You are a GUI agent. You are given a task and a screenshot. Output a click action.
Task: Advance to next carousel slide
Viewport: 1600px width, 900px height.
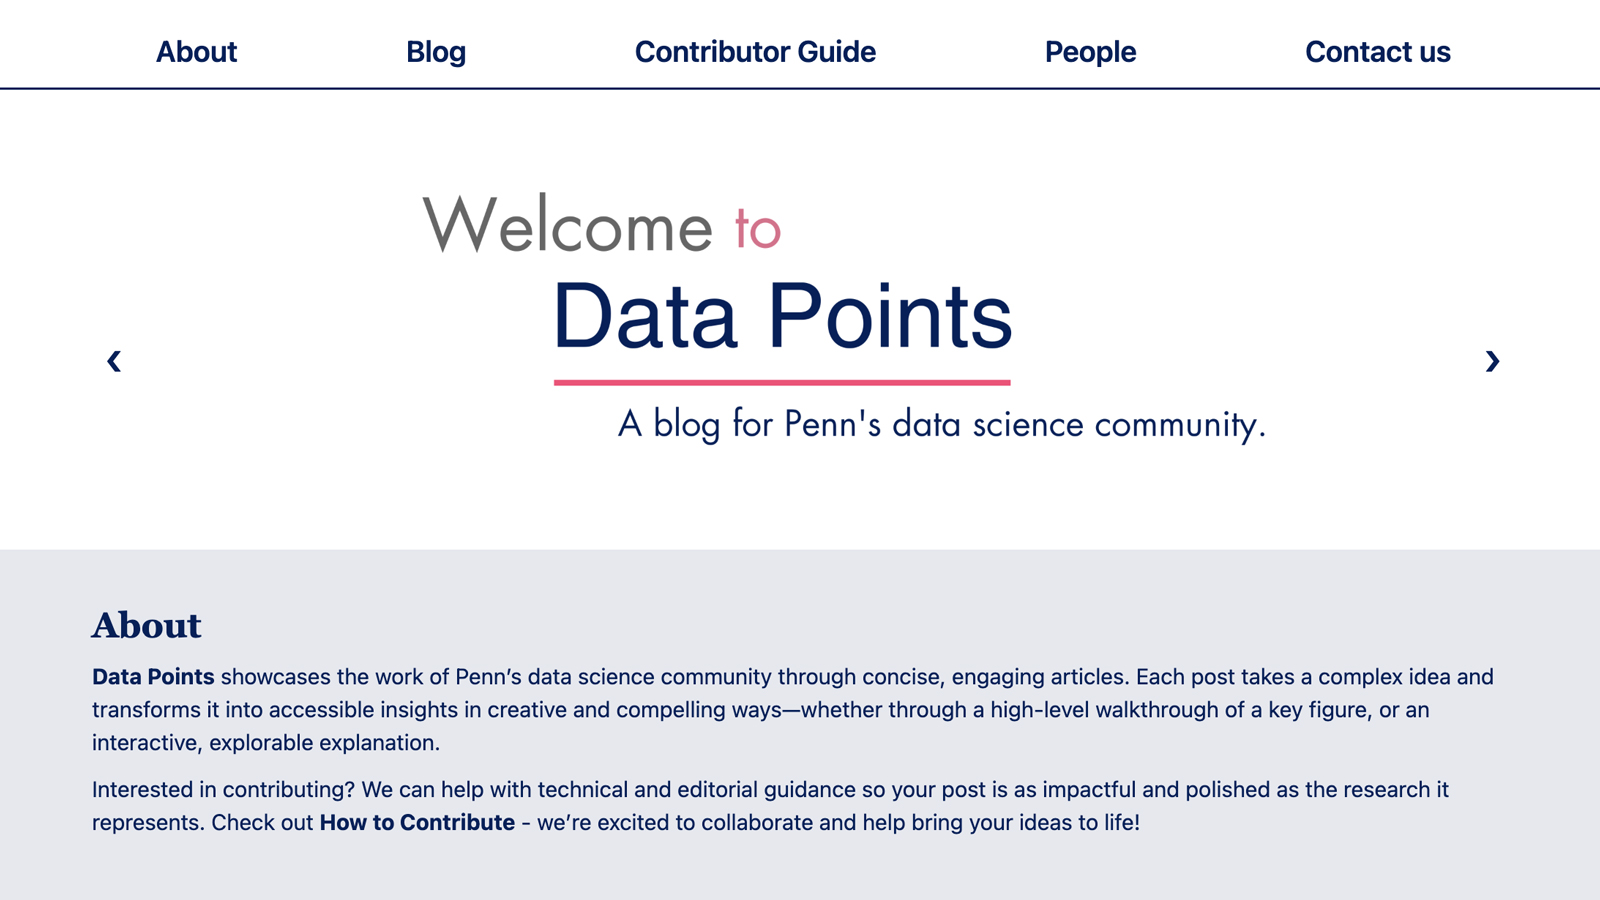click(1492, 361)
